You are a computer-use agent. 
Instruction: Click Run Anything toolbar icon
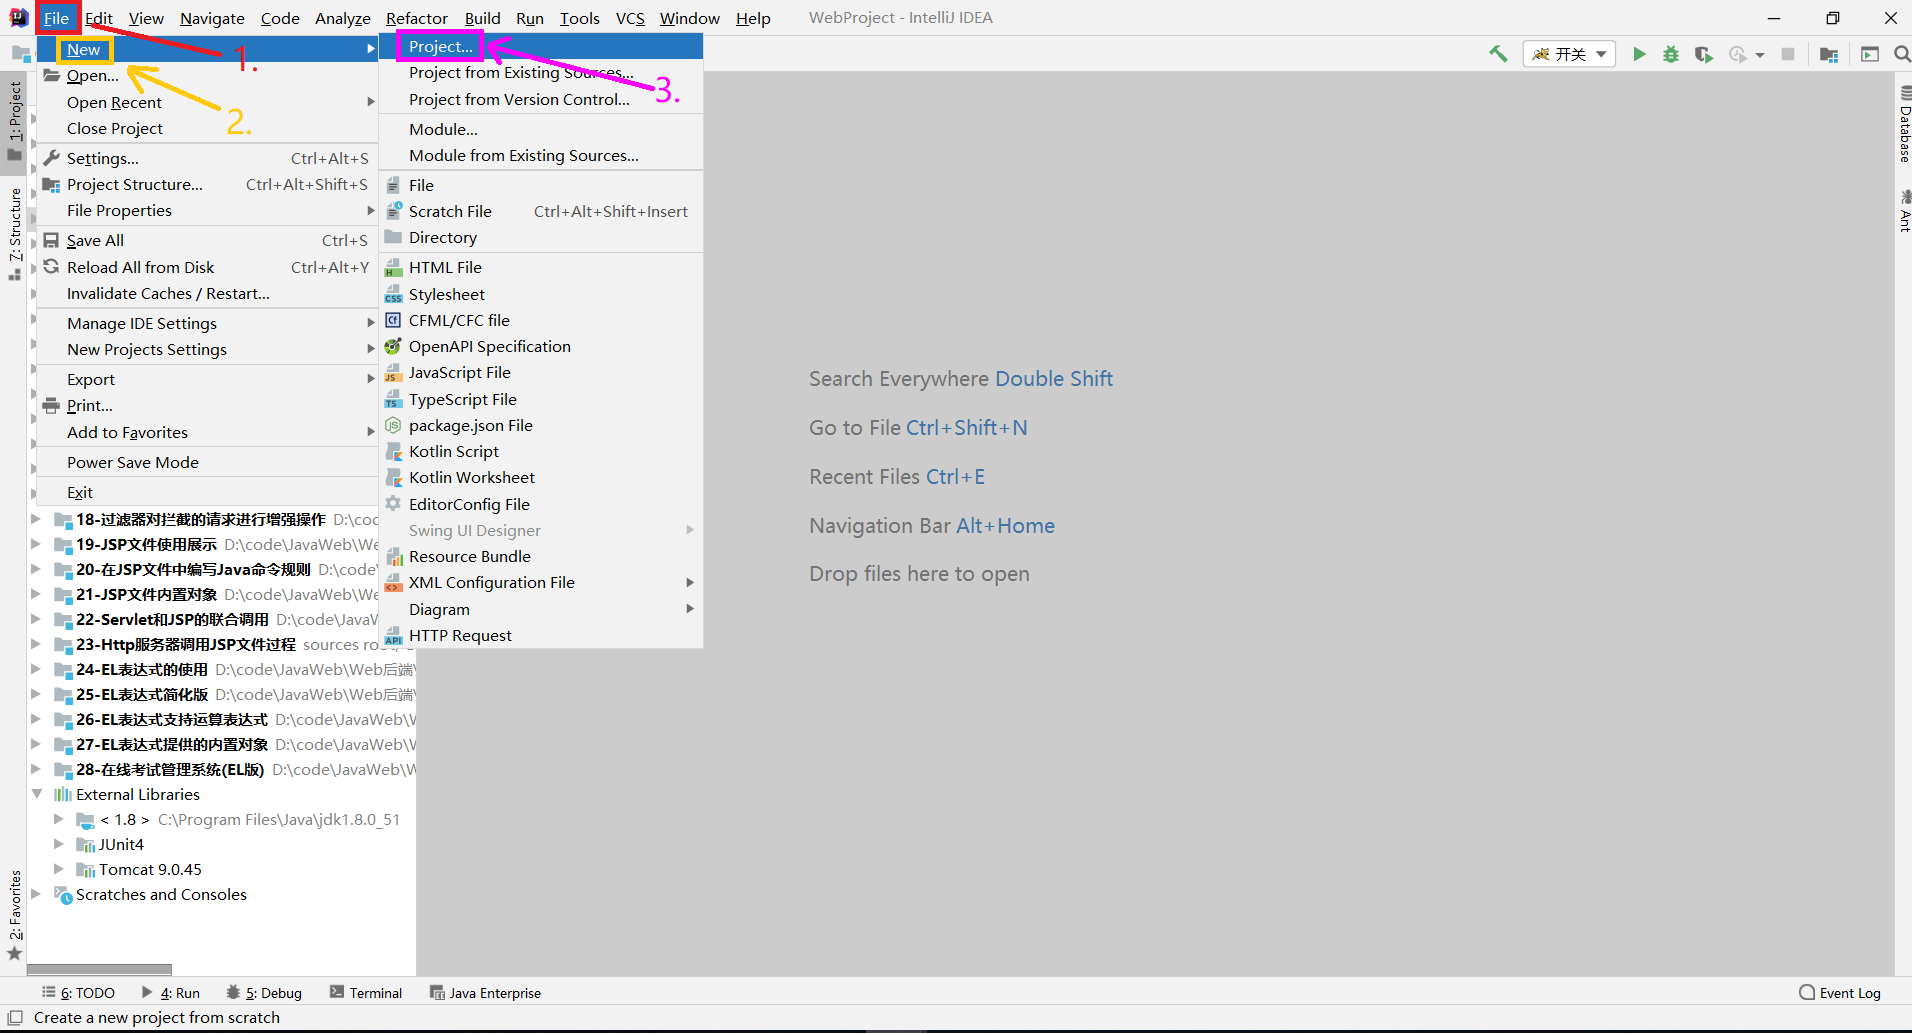(x=1870, y=54)
